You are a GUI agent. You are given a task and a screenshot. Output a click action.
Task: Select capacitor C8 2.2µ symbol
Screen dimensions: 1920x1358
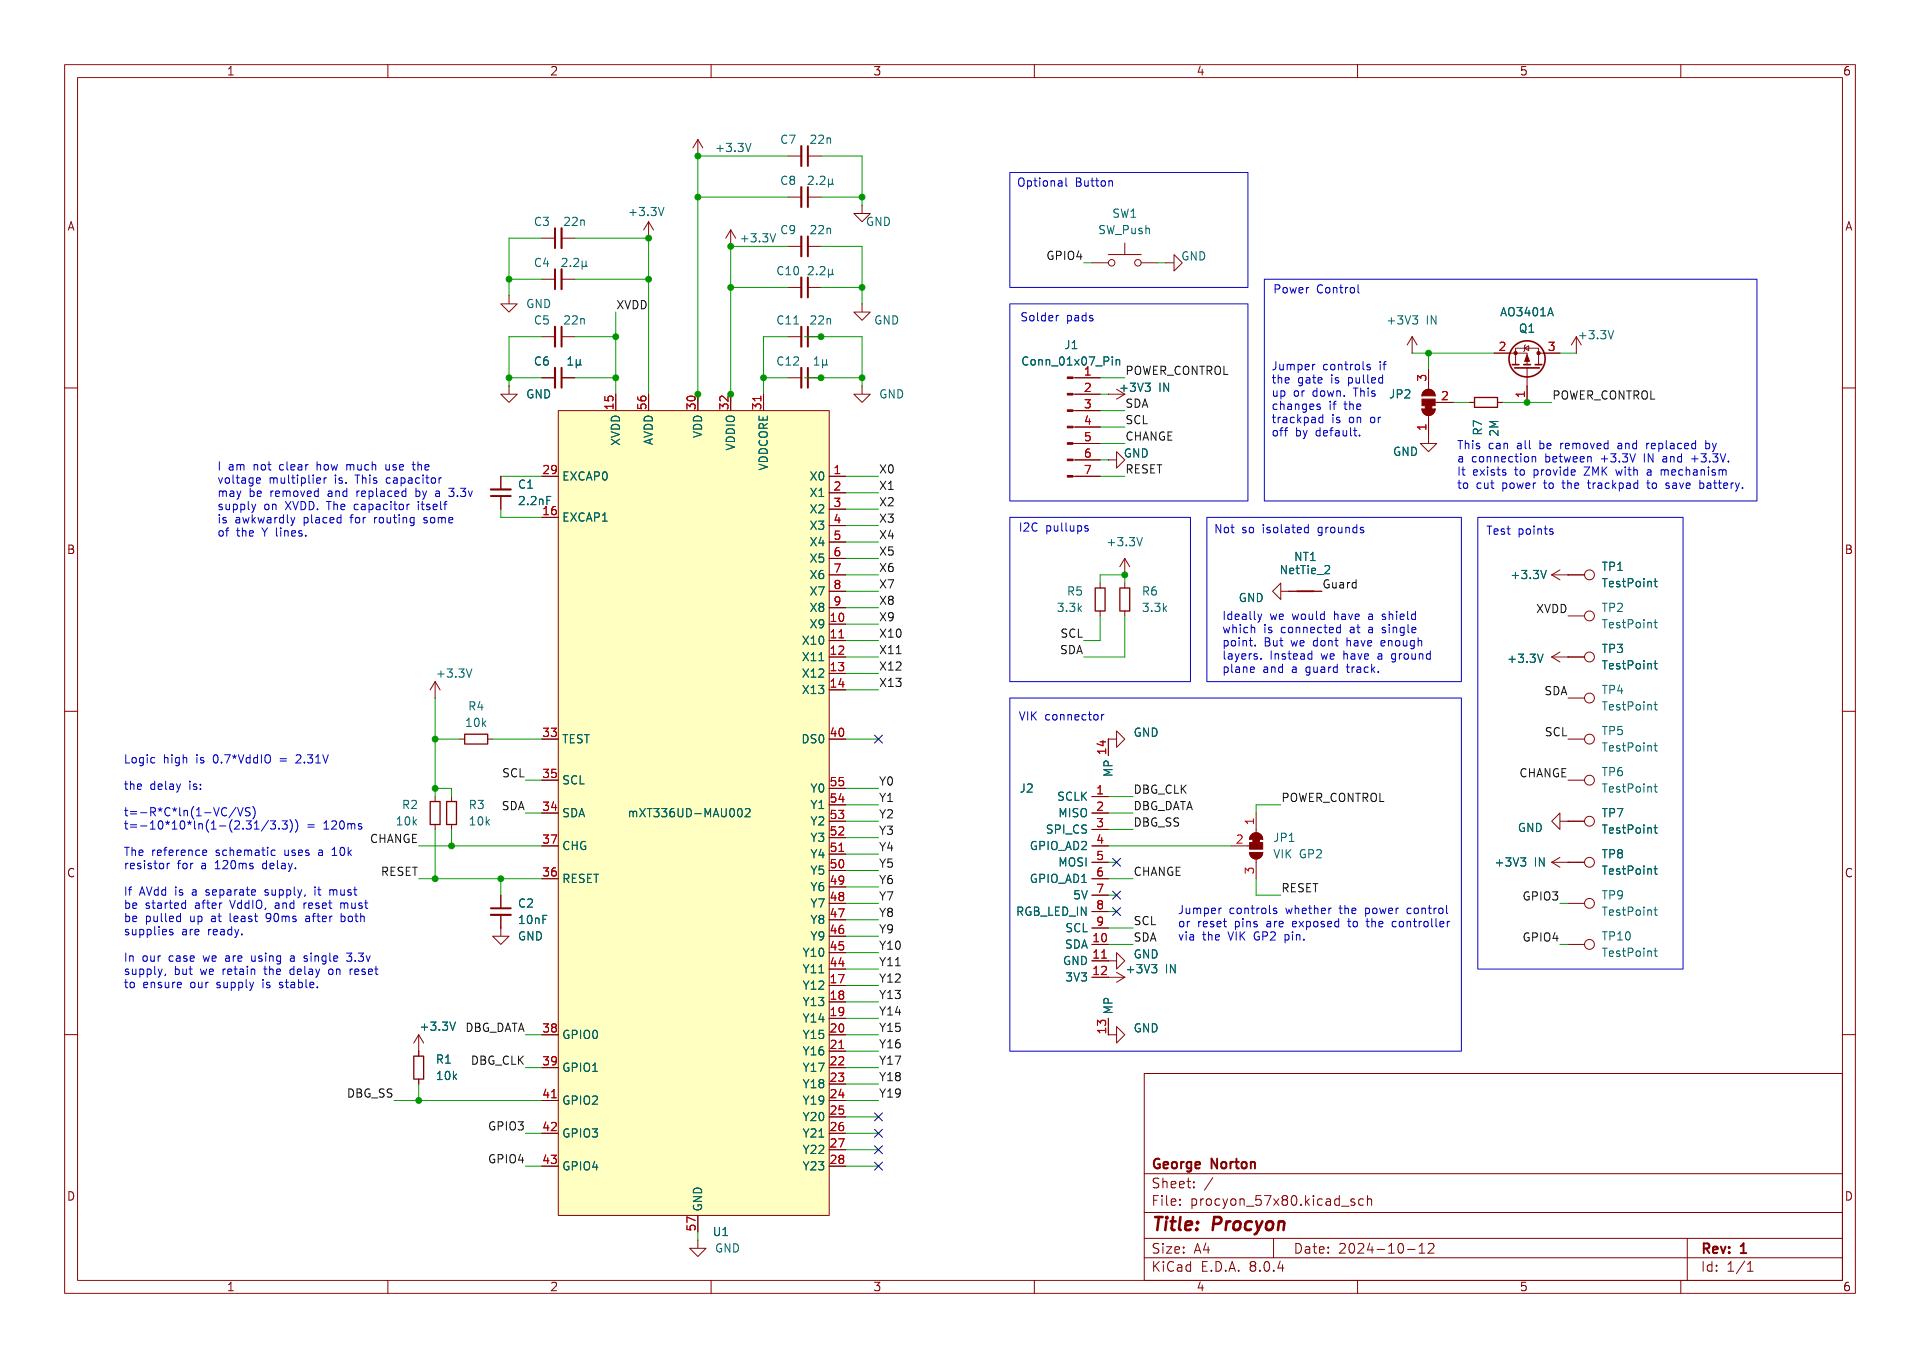pyautogui.click(x=804, y=197)
